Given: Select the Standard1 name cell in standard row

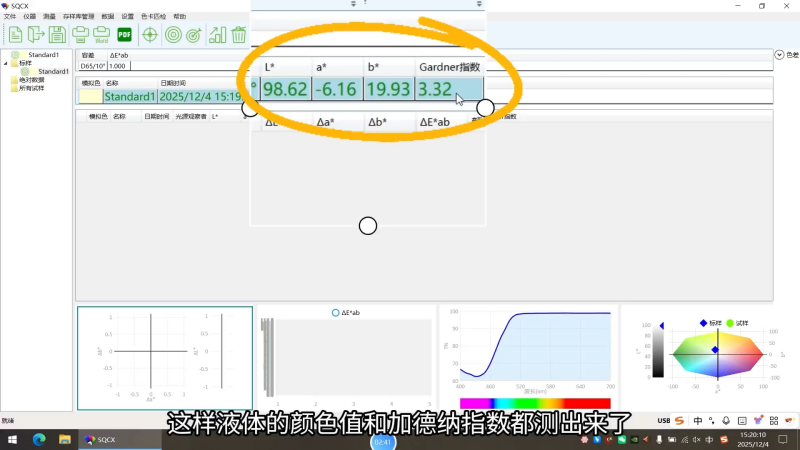Looking at the screenshot, I should [x=130, y=96].
